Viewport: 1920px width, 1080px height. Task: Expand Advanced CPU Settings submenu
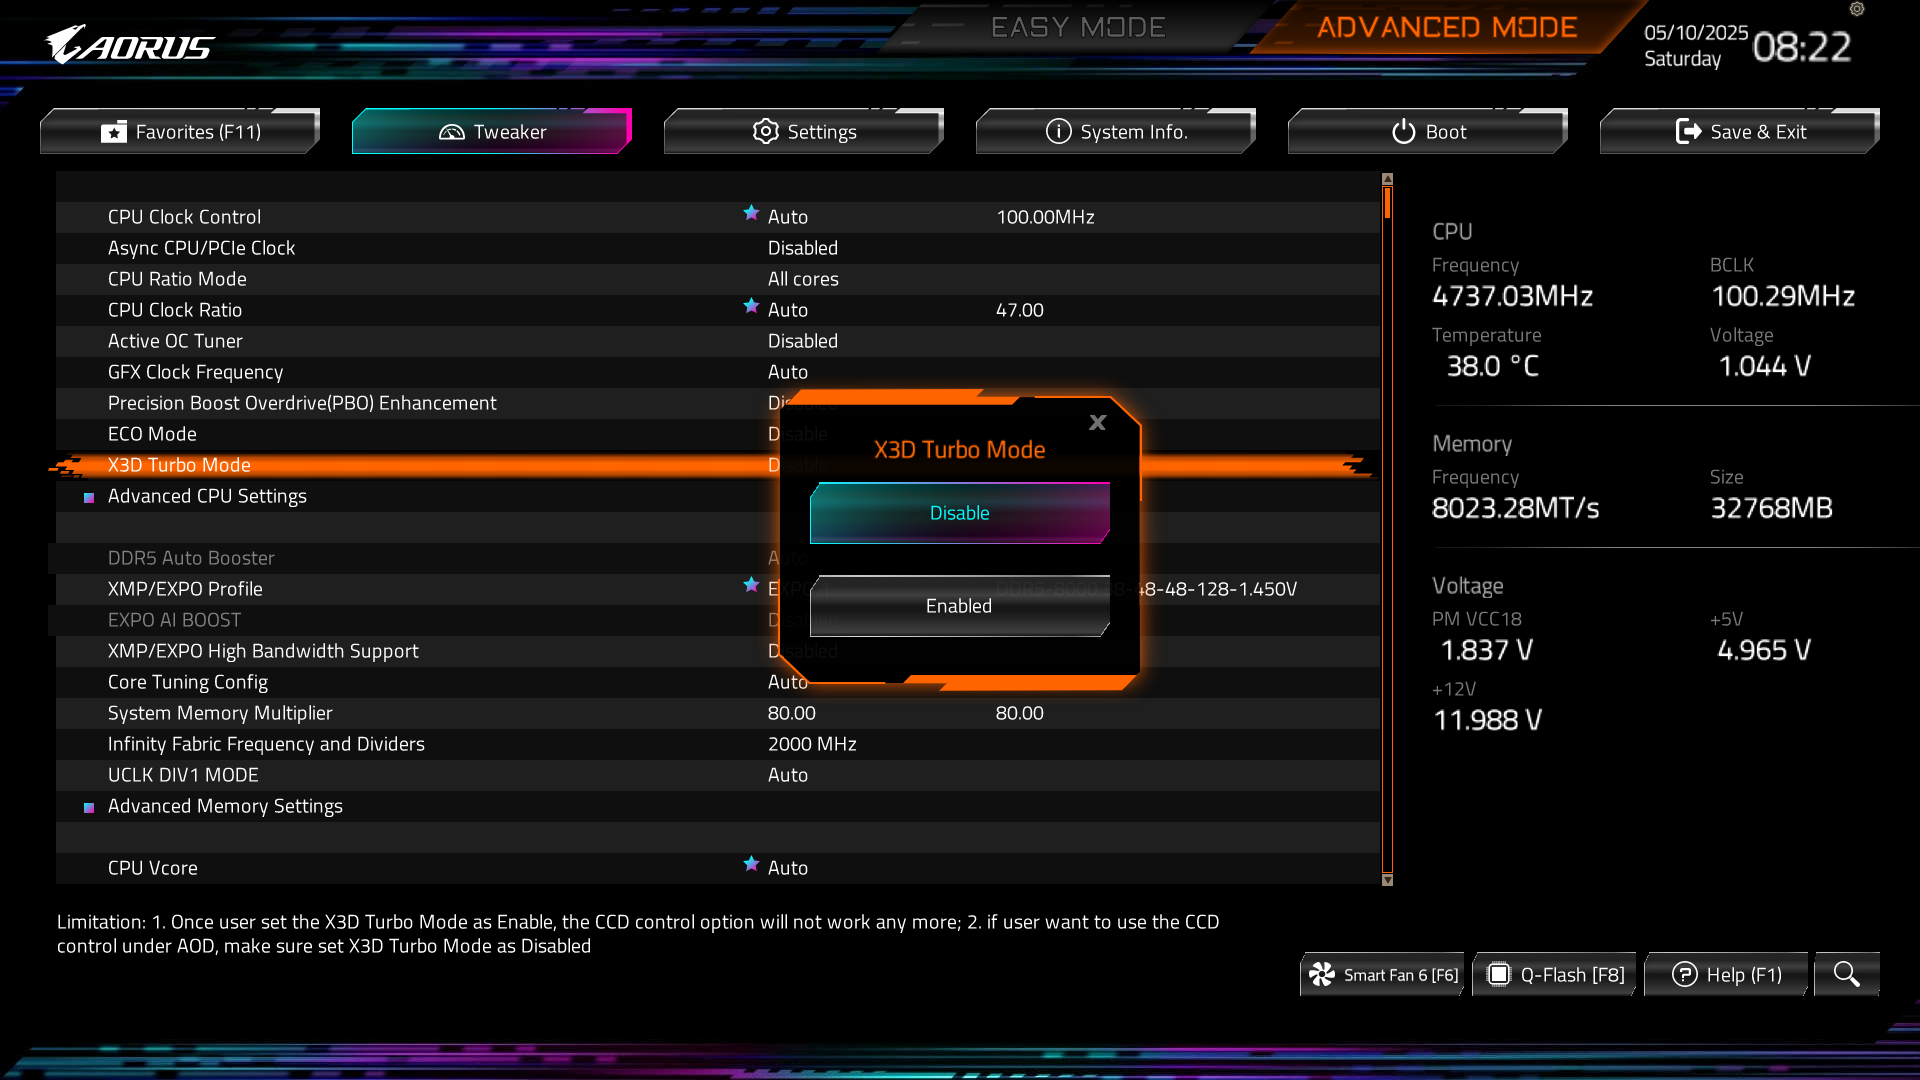[207, 496]
